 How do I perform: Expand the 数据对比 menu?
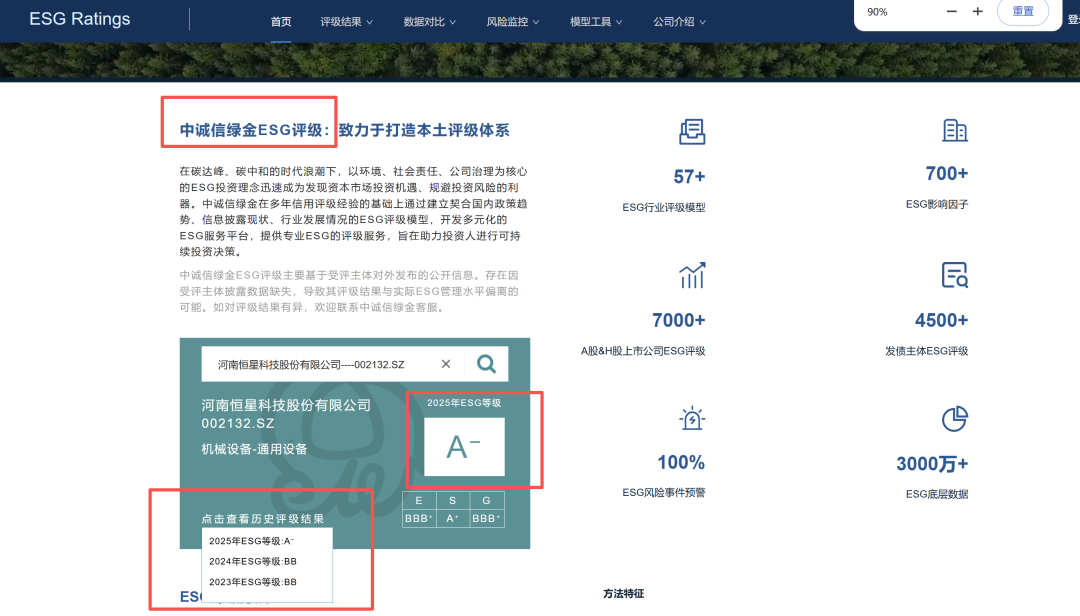pos(430,22)
